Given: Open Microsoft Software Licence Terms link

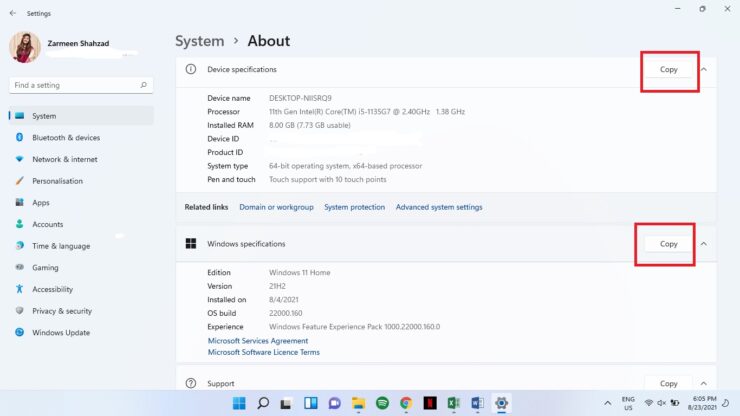Looking at the screenshot, I should [x=263, y=352].
